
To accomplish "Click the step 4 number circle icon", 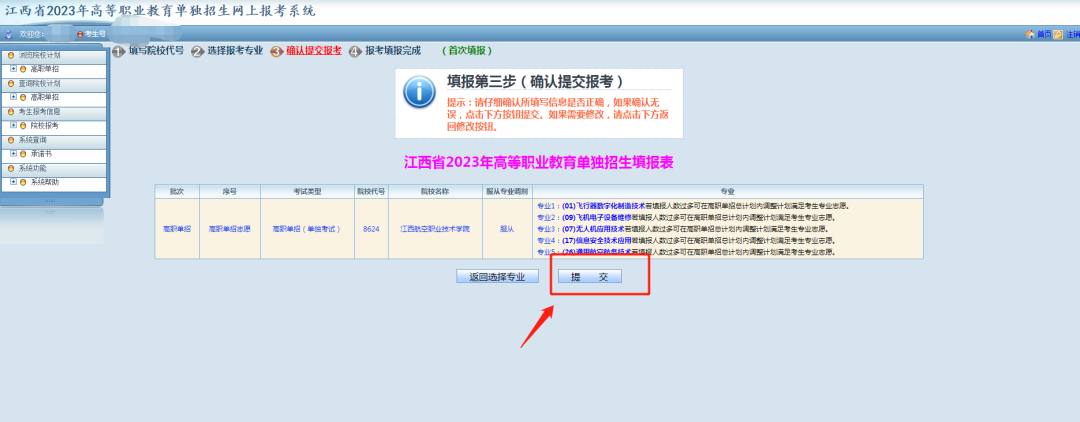I will (355, 51).
